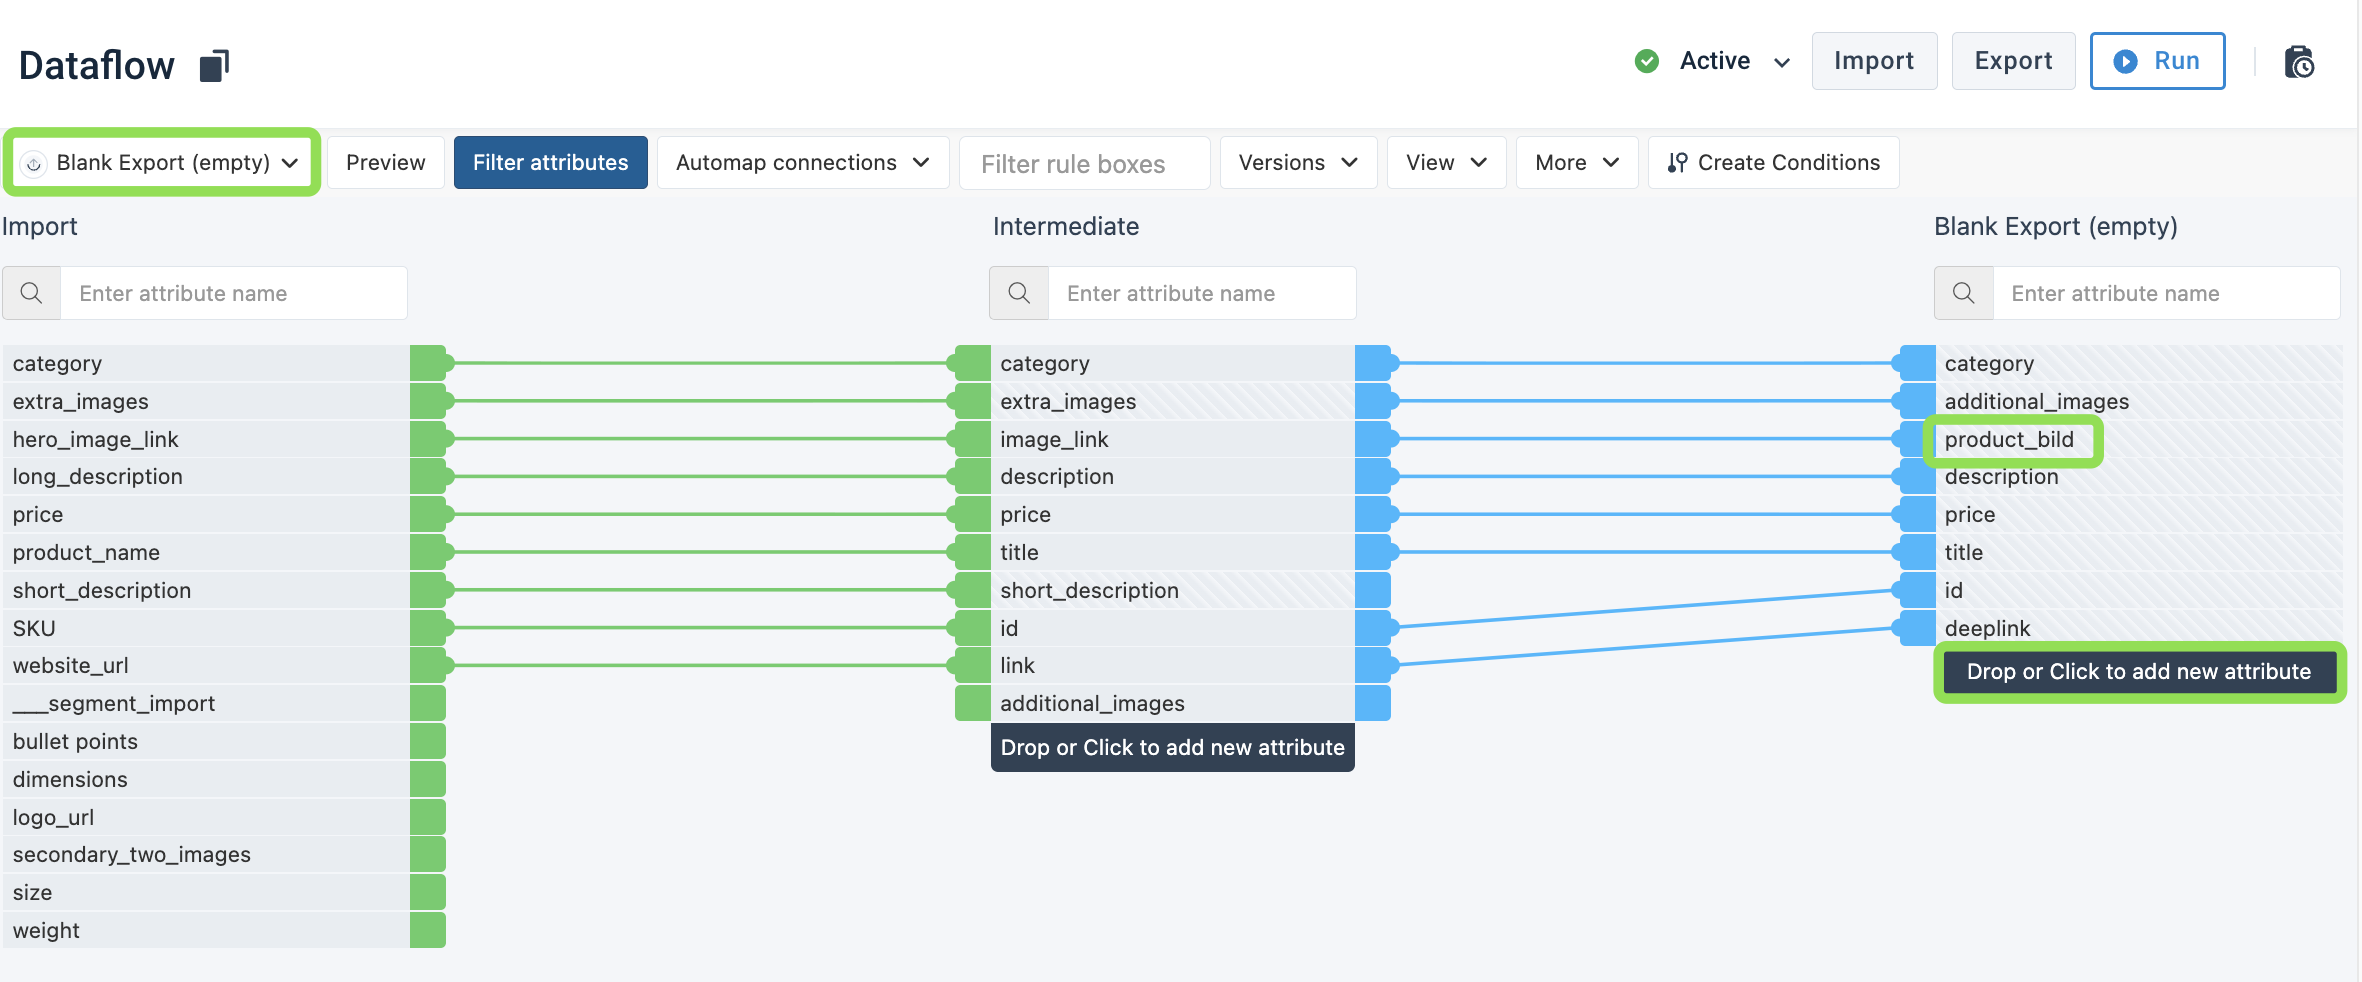Focus Blank Export attribute name field
Viewport: 2362px width, 982px height.
click(x=2166, y=293)
